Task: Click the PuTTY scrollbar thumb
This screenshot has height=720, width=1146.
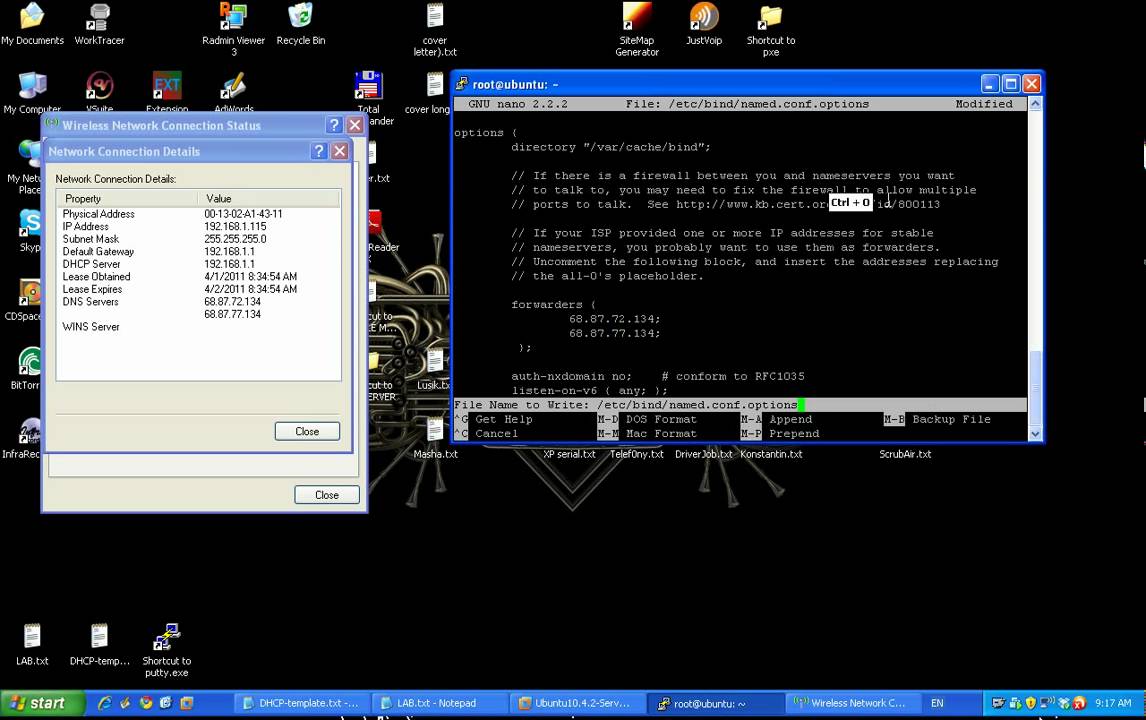Action: pyautogui.click(x=1035, y=387)
